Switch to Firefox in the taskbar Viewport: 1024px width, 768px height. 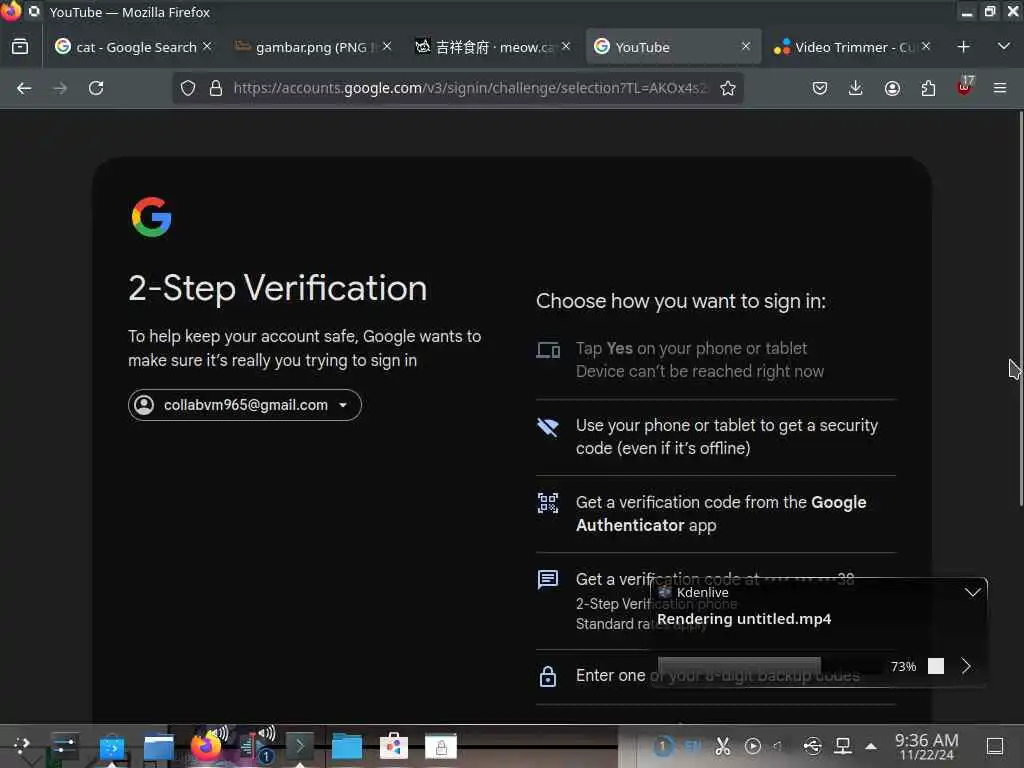(x=206, y=746)
